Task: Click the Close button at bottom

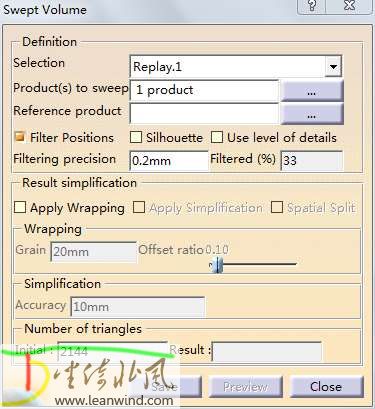Action: 326,387
